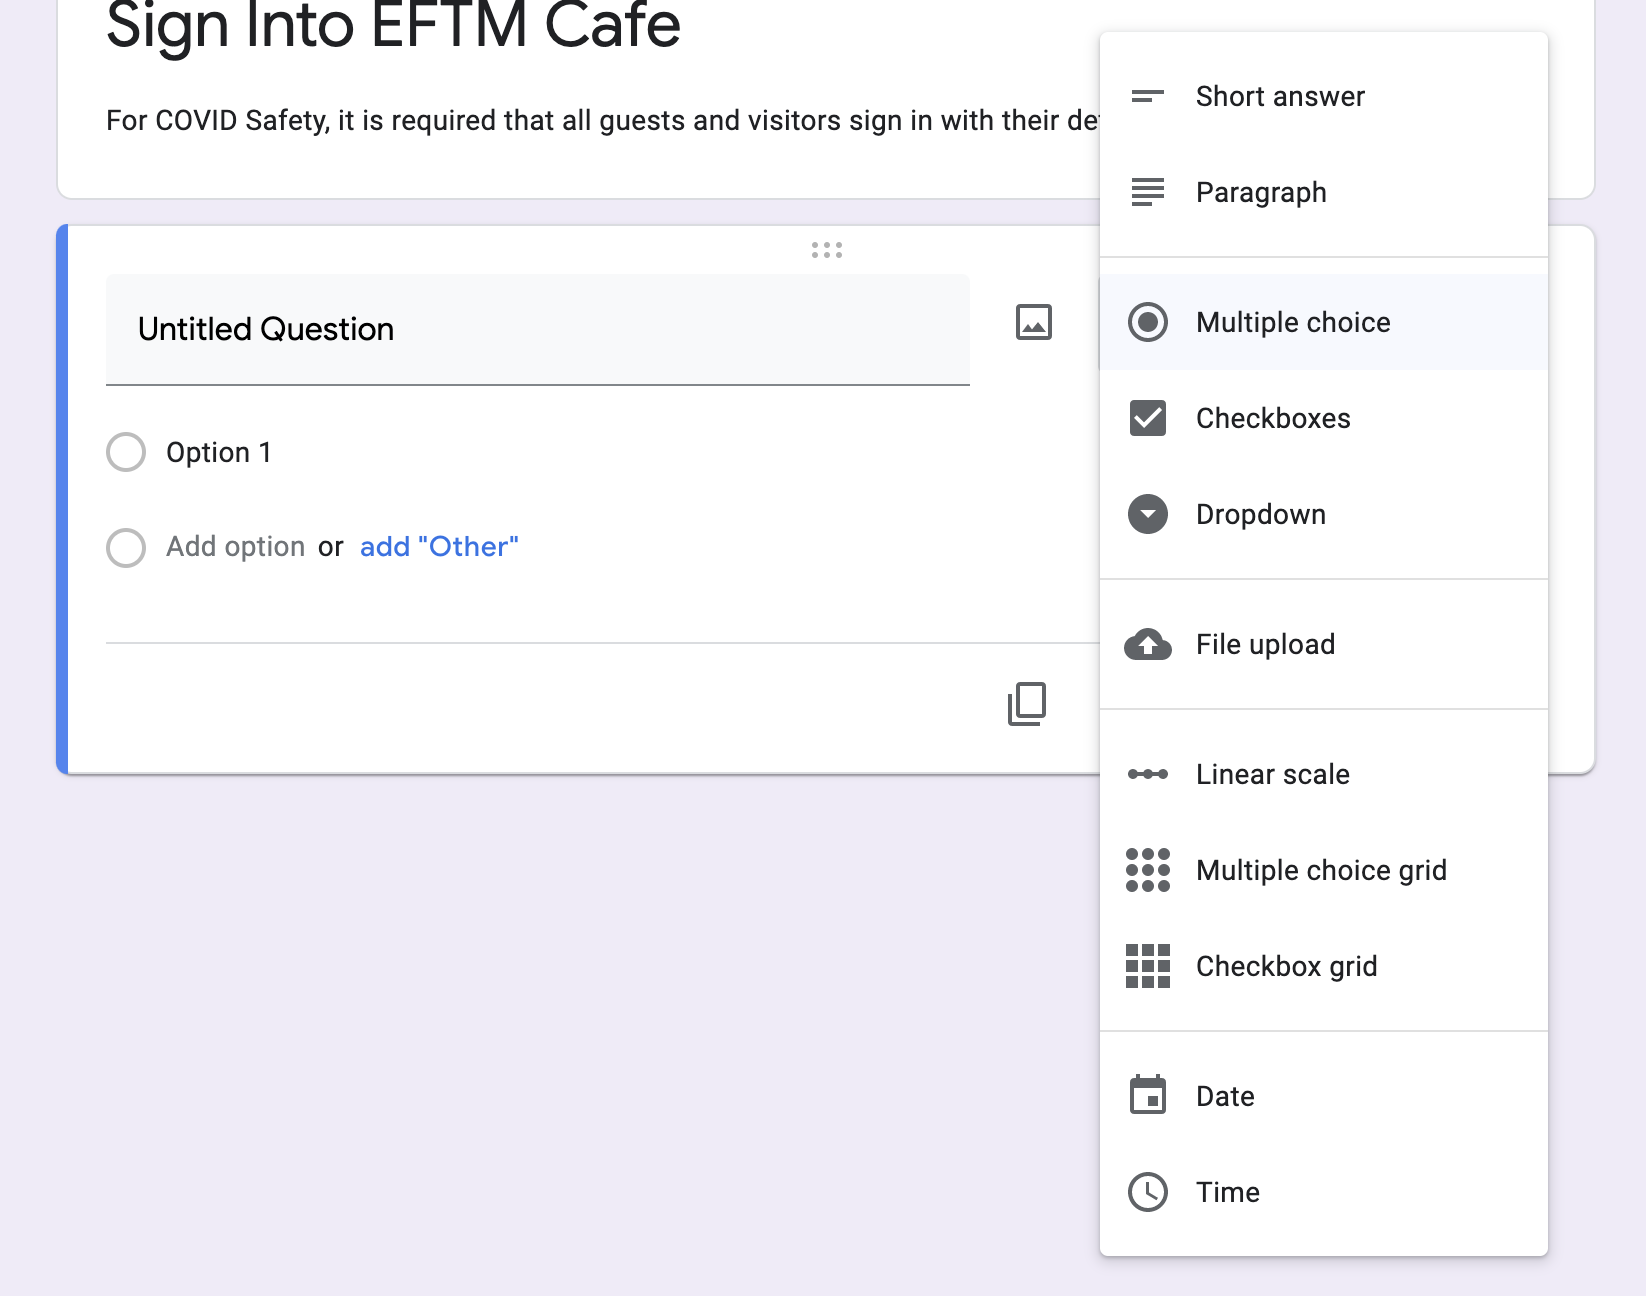The width and height of the screenshot is (1646, 1296).
Task: Click the add Other link
Action: point(439,546)
